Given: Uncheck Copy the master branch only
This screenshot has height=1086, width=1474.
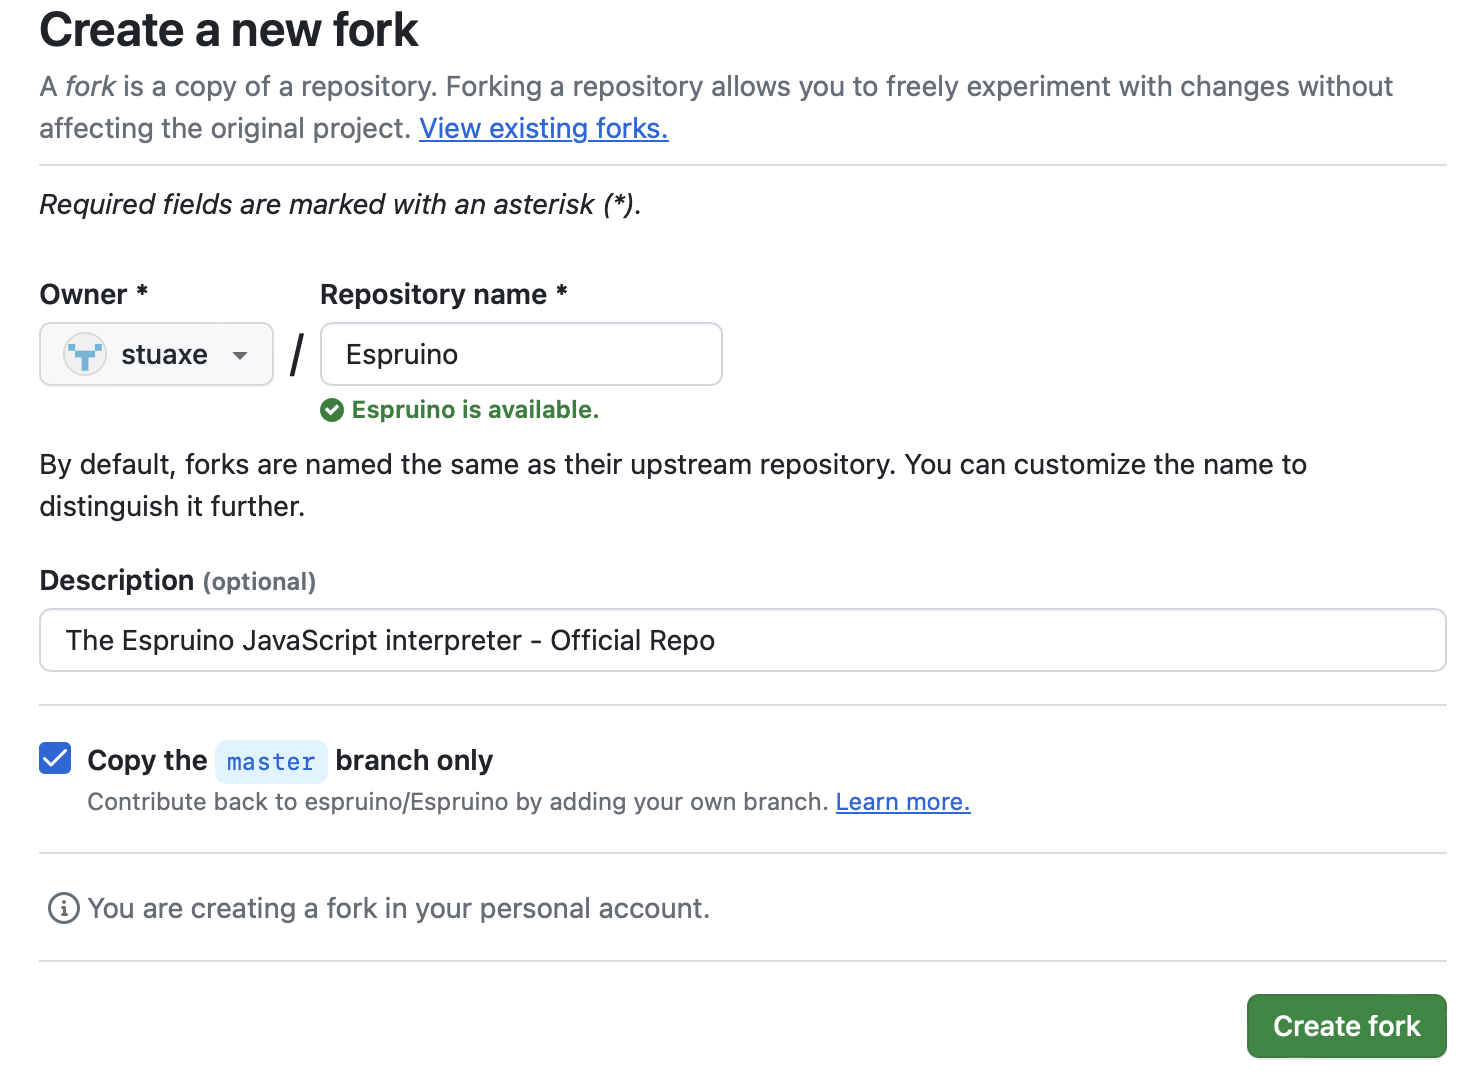Looking at the screenshot, I should coord(56,759).
